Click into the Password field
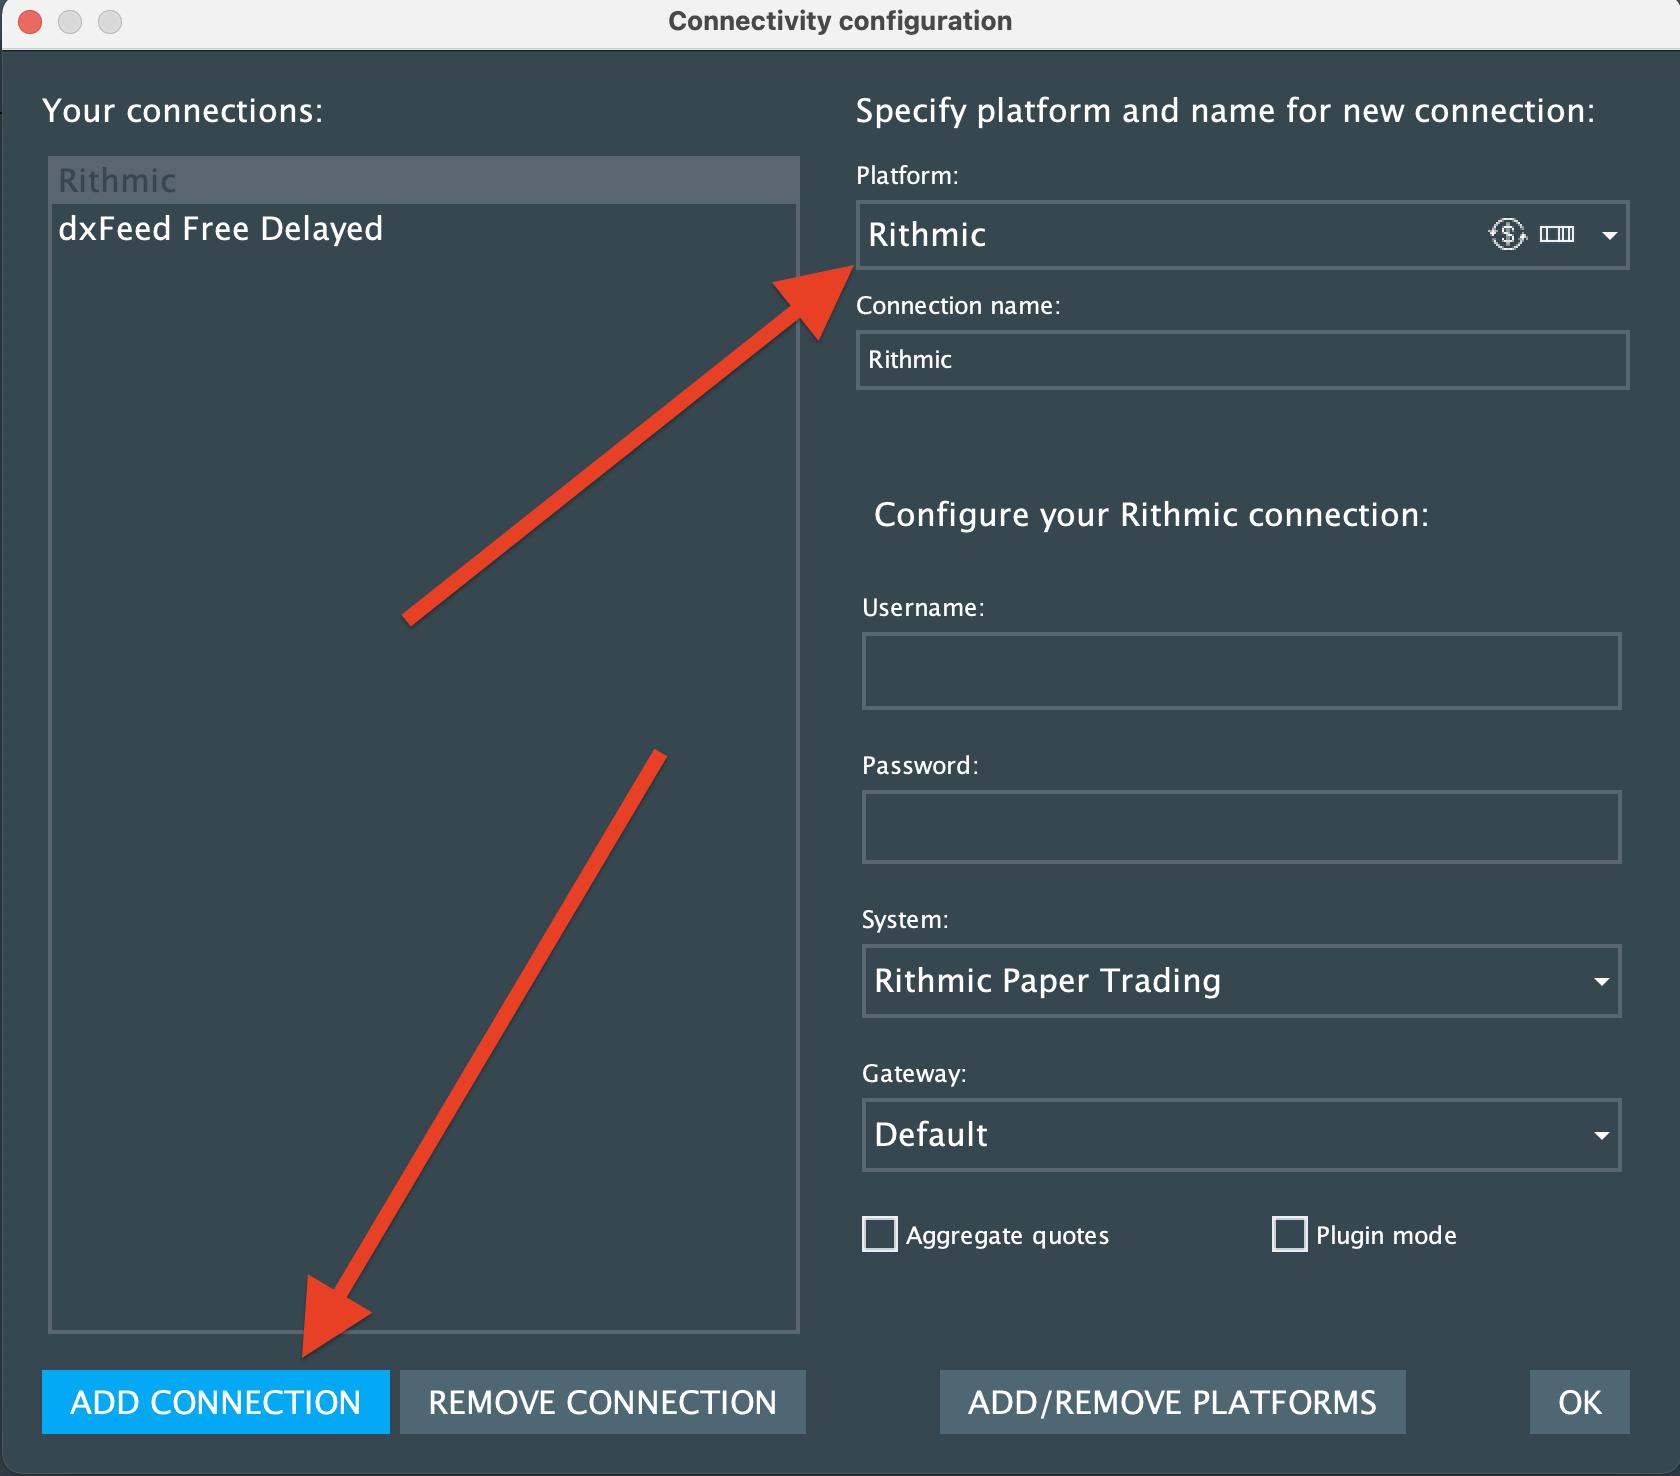The image size is (1680, 1476). [1241, 827]
